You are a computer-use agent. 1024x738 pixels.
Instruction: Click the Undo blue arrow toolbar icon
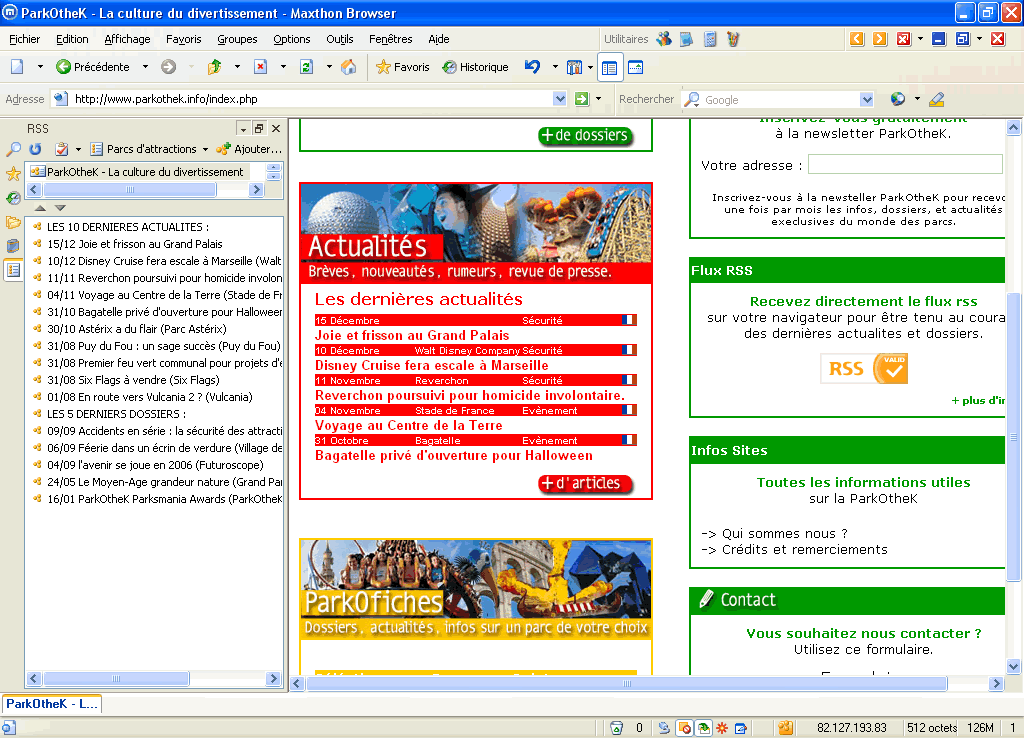[x=532, y=67]
